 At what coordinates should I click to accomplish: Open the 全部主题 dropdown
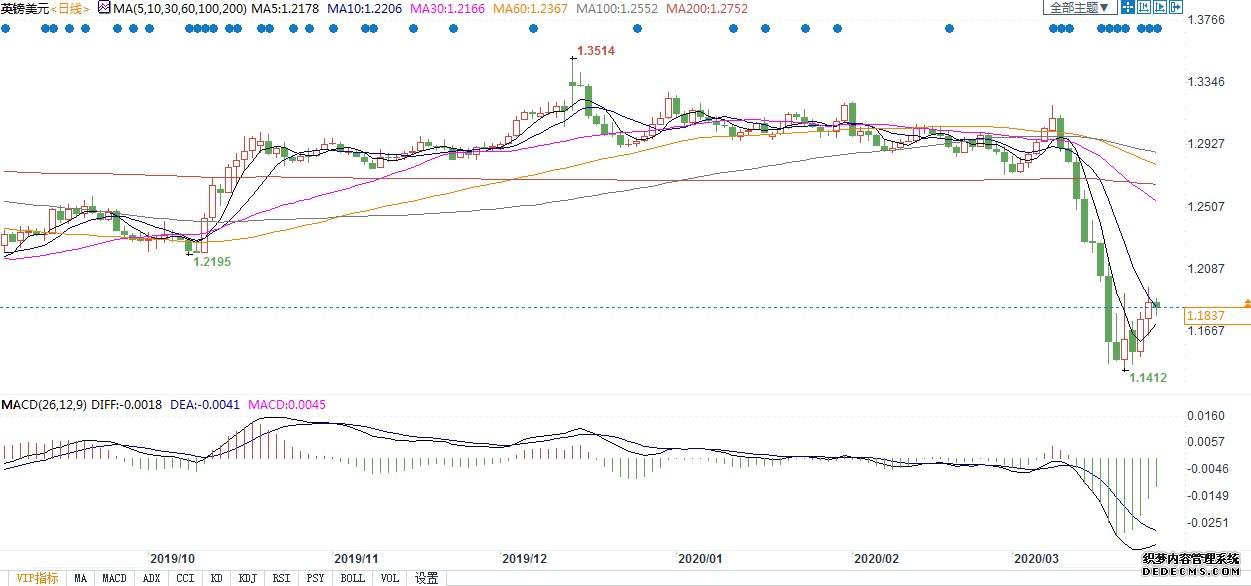coord(1079,7)
